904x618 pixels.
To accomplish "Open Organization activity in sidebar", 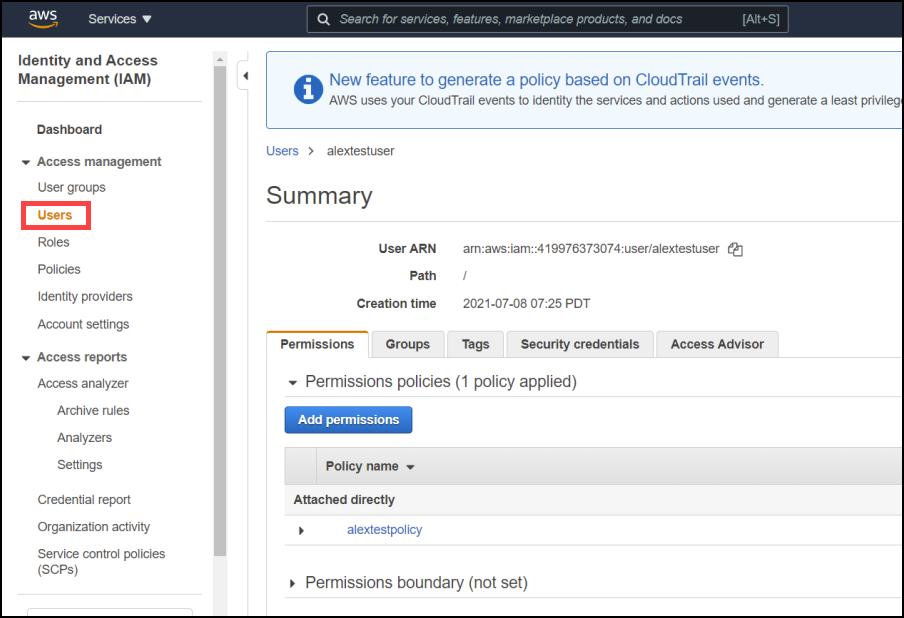I will coord(93,526).
